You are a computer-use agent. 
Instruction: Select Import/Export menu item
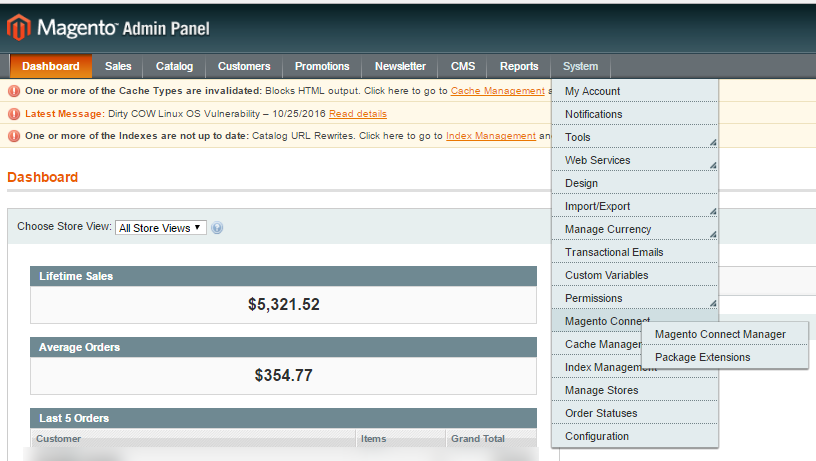click(x=635, y=206)
